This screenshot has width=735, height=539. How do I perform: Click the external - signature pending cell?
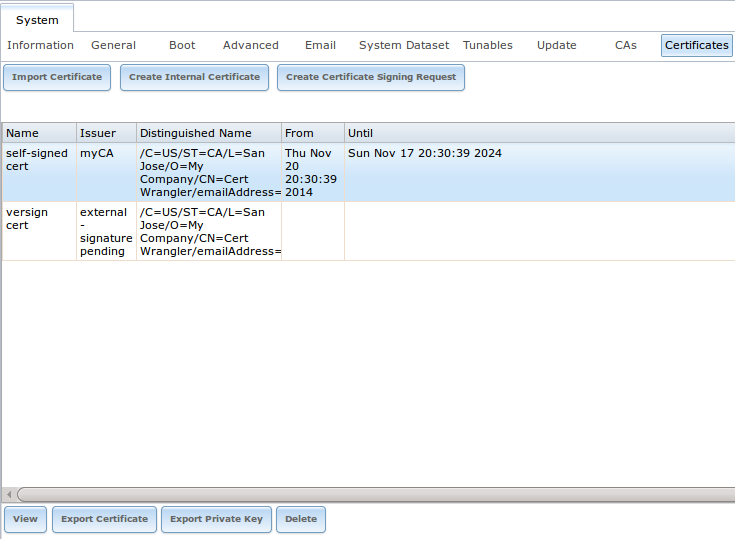tap(106, 231)
